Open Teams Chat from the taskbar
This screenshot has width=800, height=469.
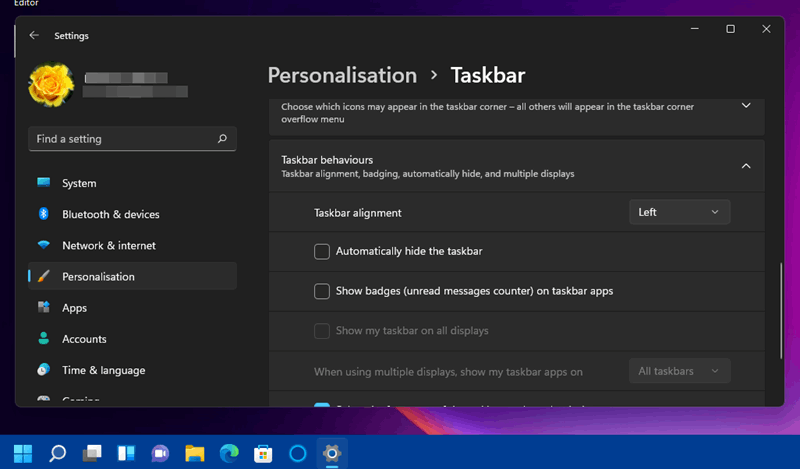(160, 453)
